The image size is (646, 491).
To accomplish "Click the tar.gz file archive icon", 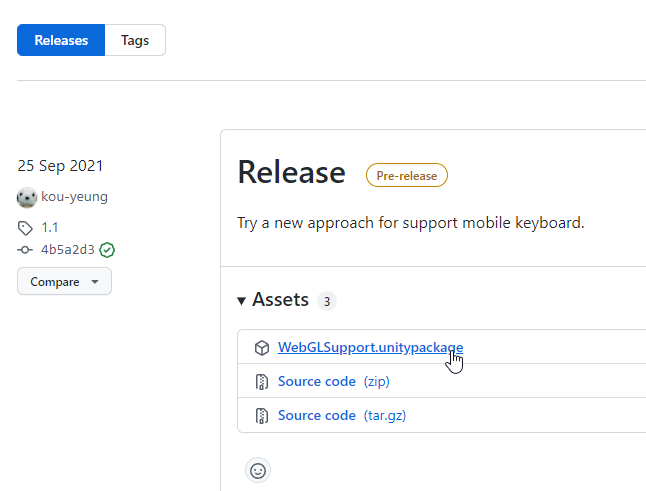I will coord(262,416).
